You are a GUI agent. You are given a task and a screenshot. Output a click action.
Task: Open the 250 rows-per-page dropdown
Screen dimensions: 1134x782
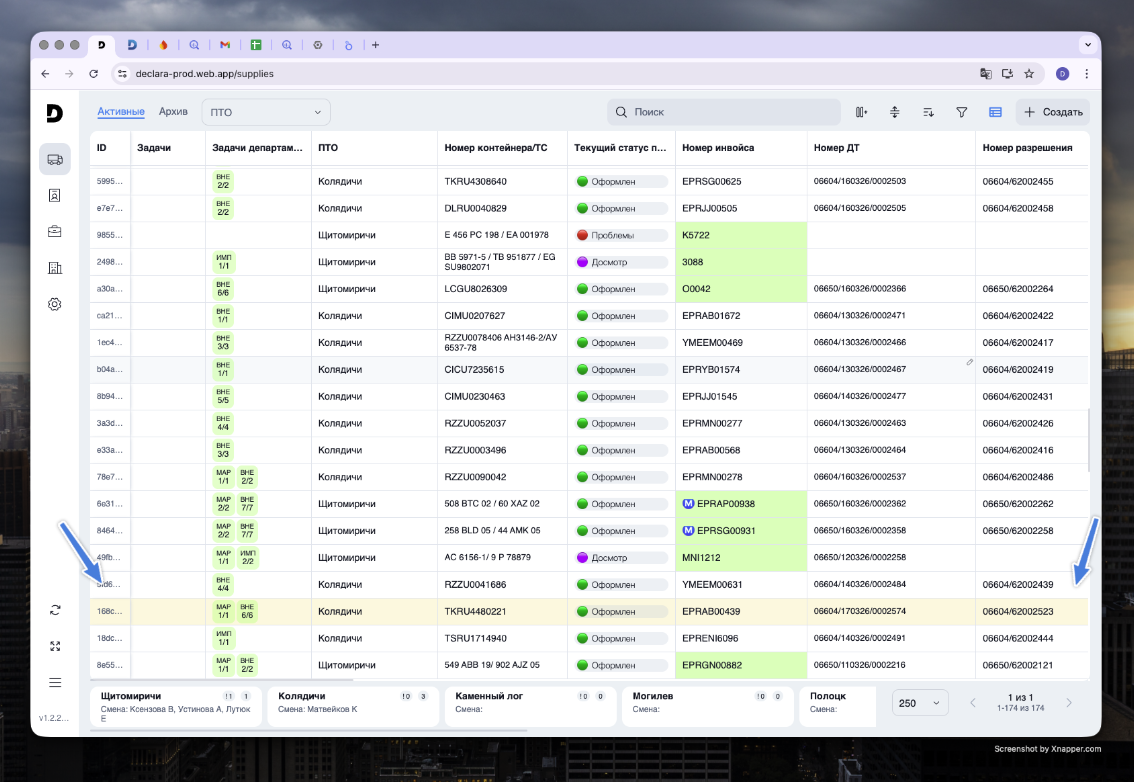[920, 703]
